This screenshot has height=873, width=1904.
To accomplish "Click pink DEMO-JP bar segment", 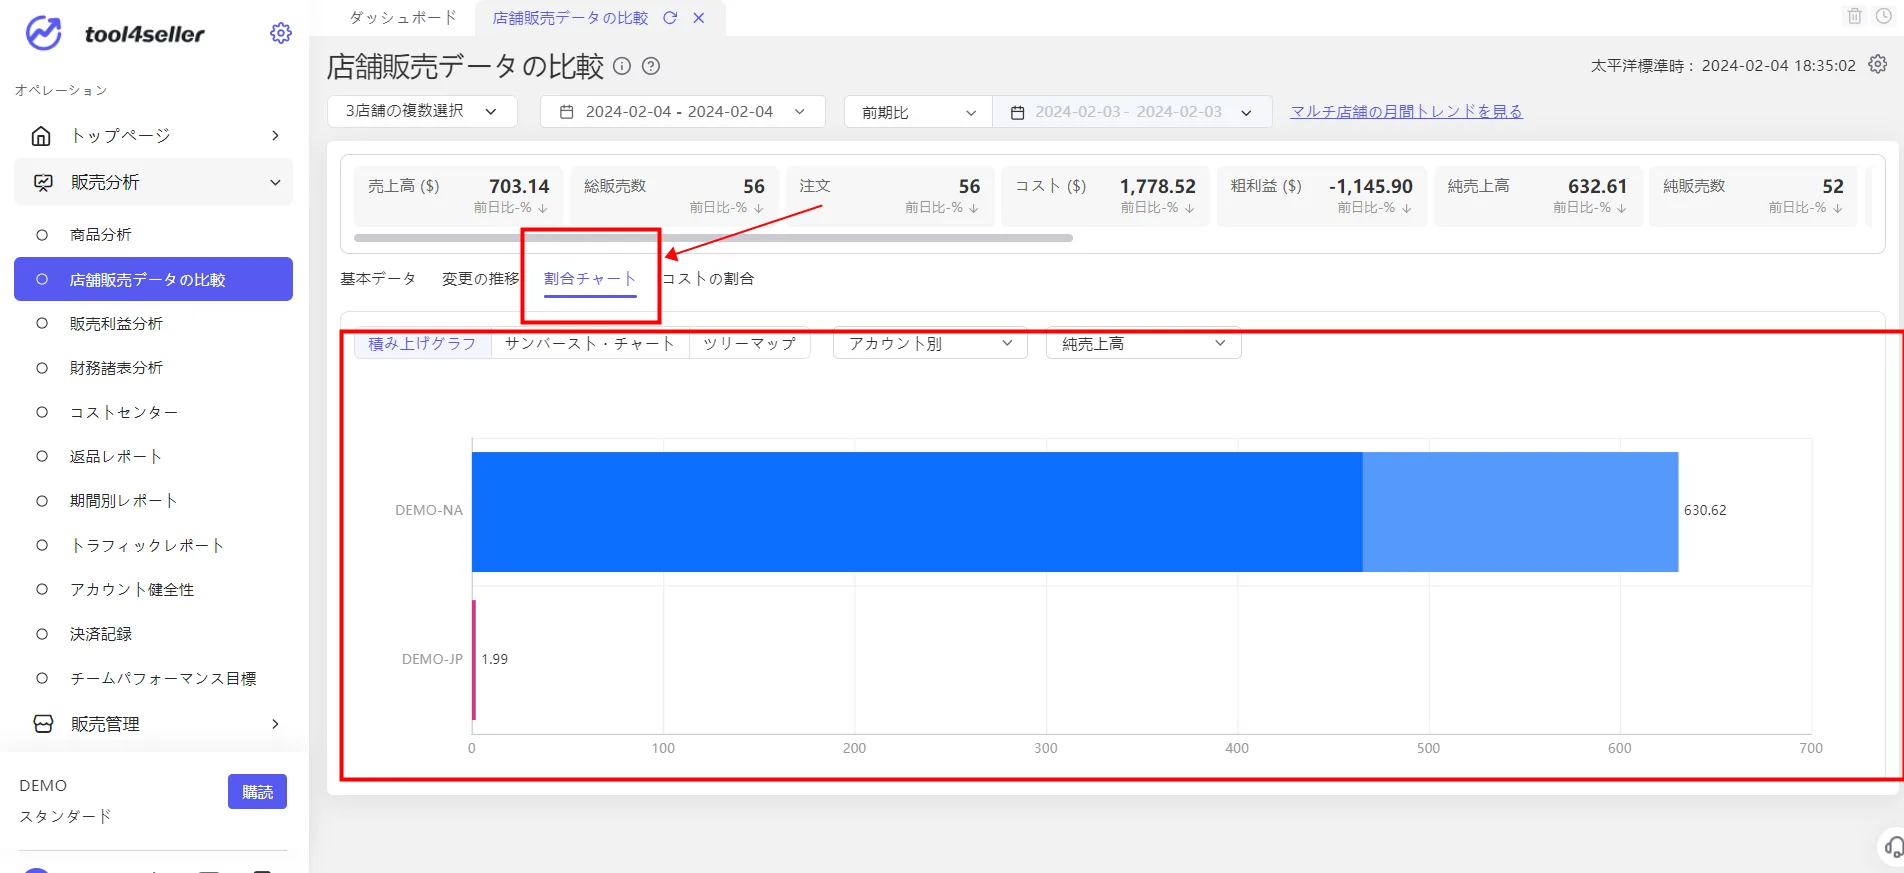I will pyautogui.click(x=474, y=660).
